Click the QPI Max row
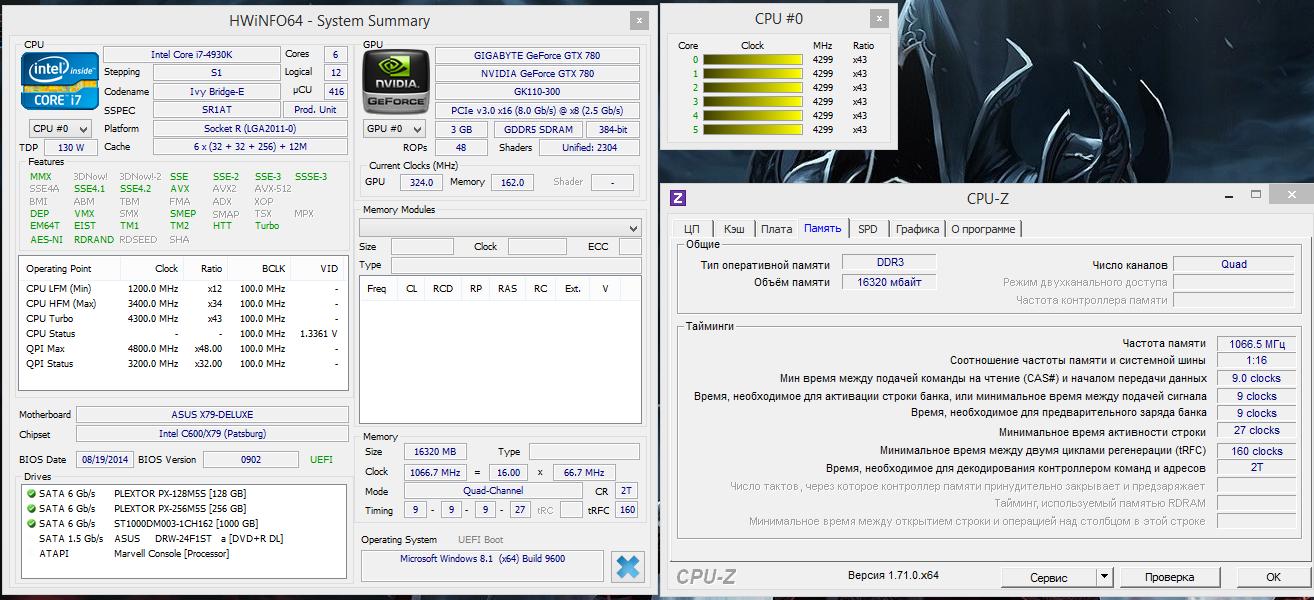 tap(183, 349)
